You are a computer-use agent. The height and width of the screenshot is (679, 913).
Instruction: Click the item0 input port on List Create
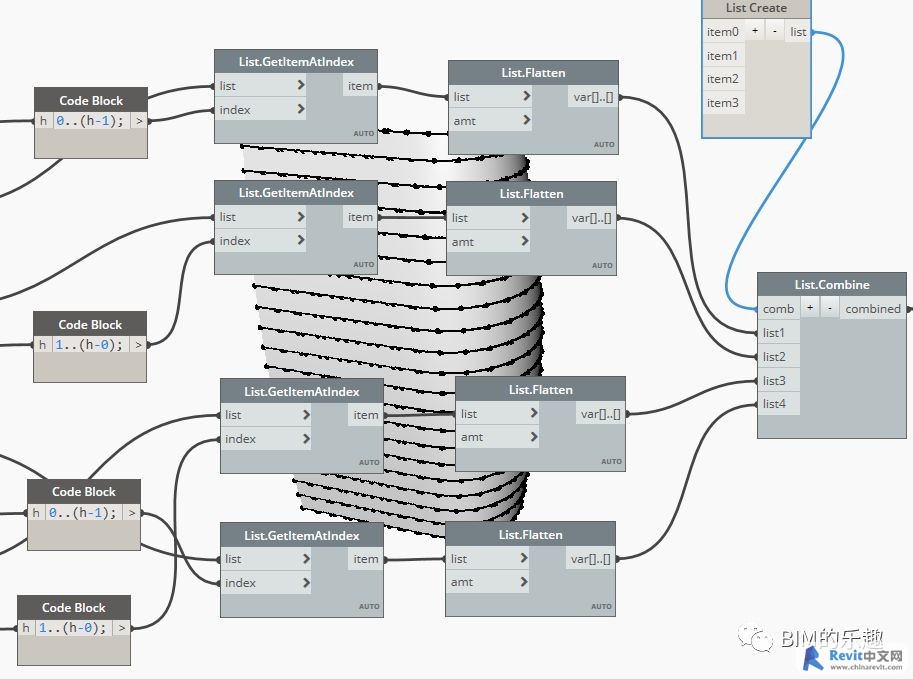(722, 32)
